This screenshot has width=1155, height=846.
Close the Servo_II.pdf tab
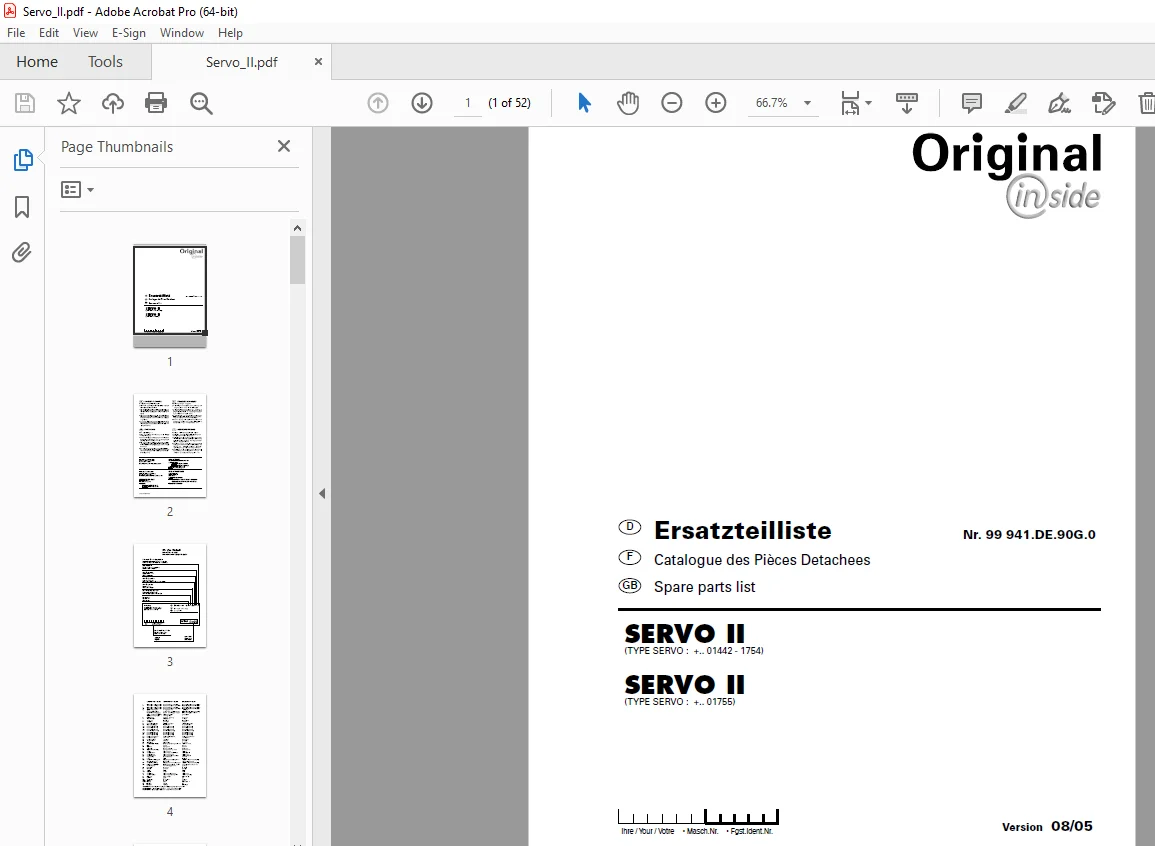pyautogui.click(x=318, y=62)
